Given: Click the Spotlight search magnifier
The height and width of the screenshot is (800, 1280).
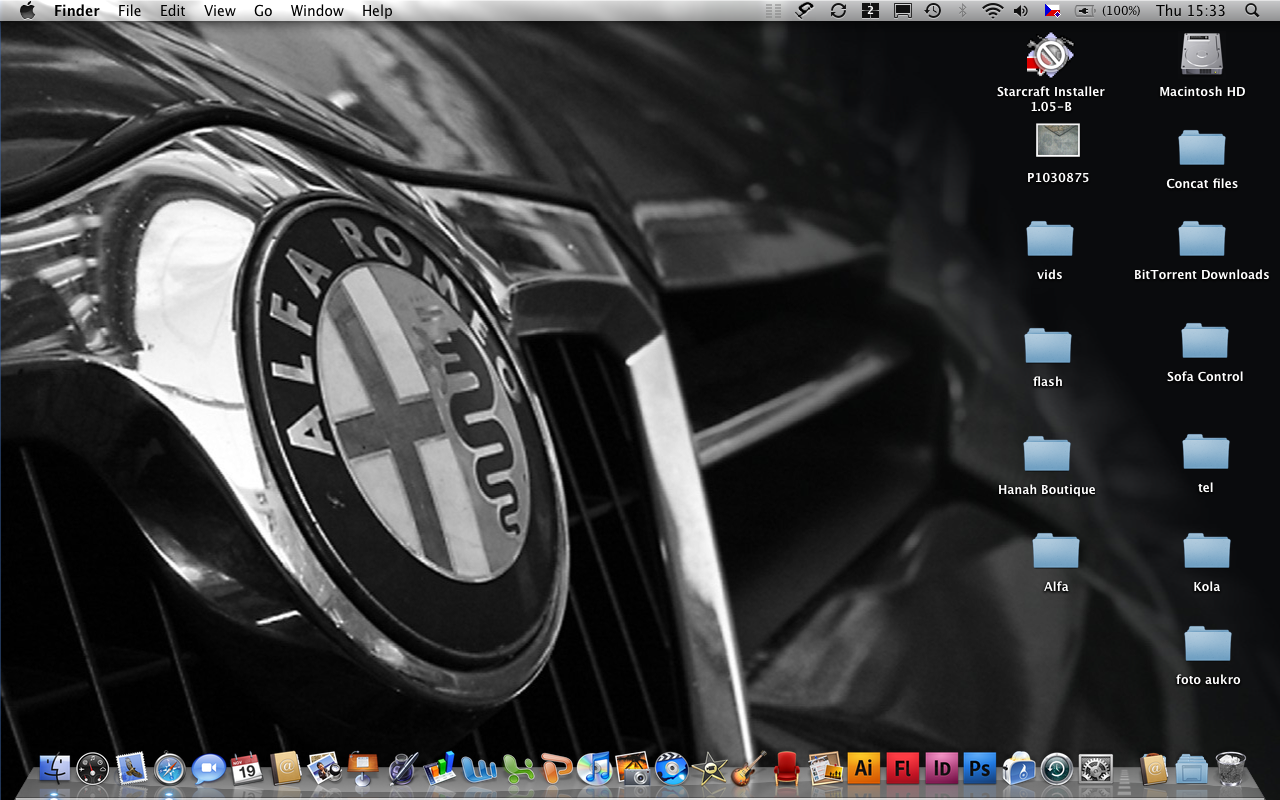Looking at the screenshot, I should [x=1252, y=11].
